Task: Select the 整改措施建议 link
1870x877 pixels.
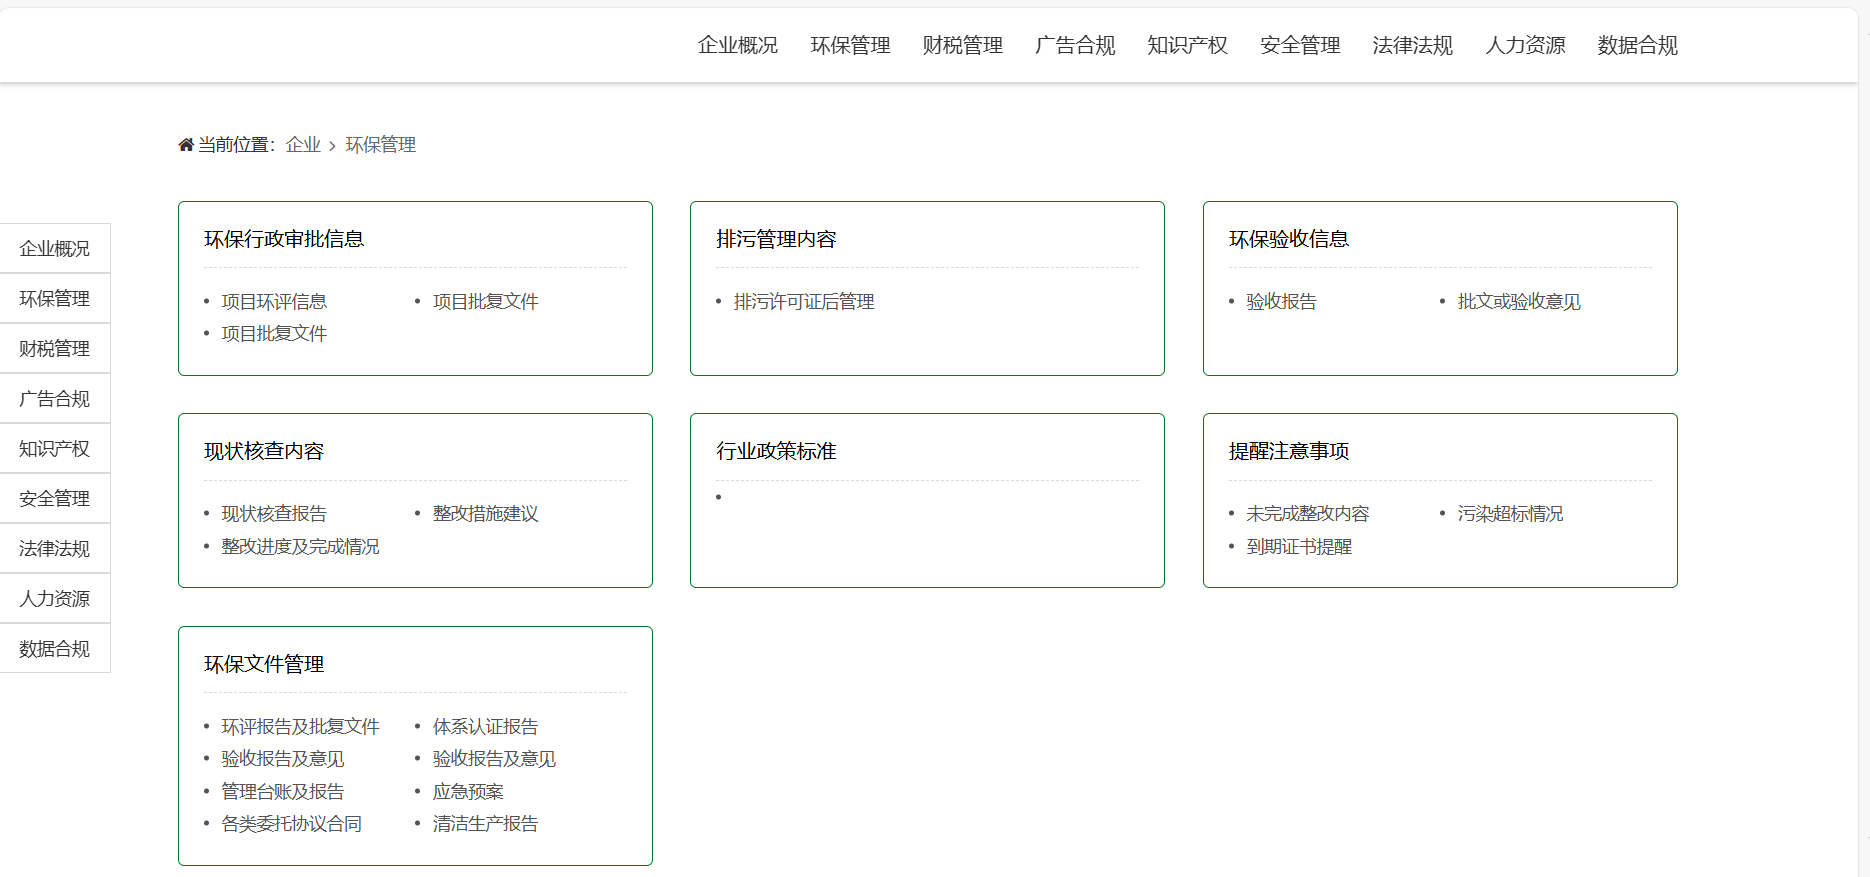Action: [x=485, y=513]
